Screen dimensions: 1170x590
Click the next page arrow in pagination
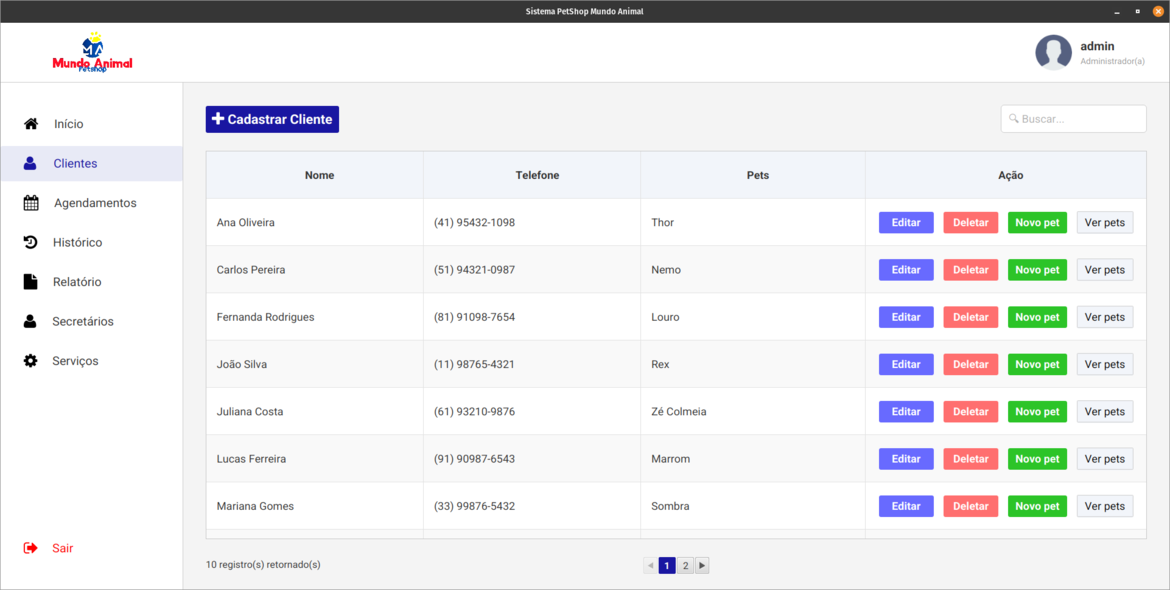point(702,566)
